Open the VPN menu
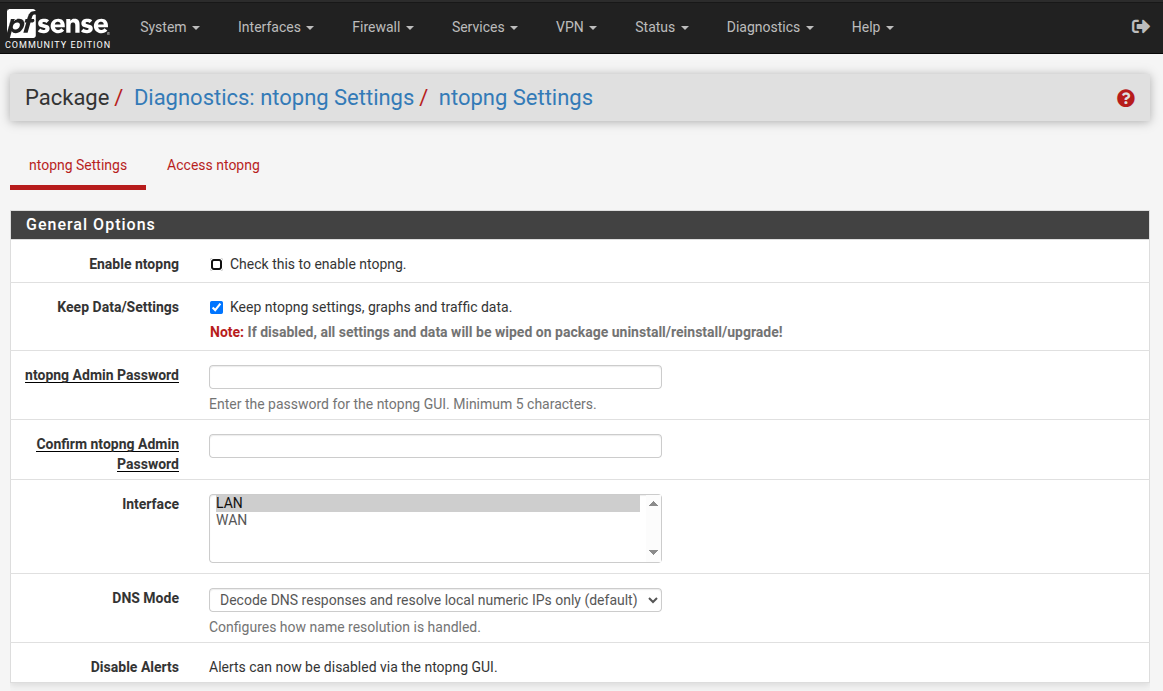The width and height of the screenshot is (1163, 691). (x=576, y=27)
